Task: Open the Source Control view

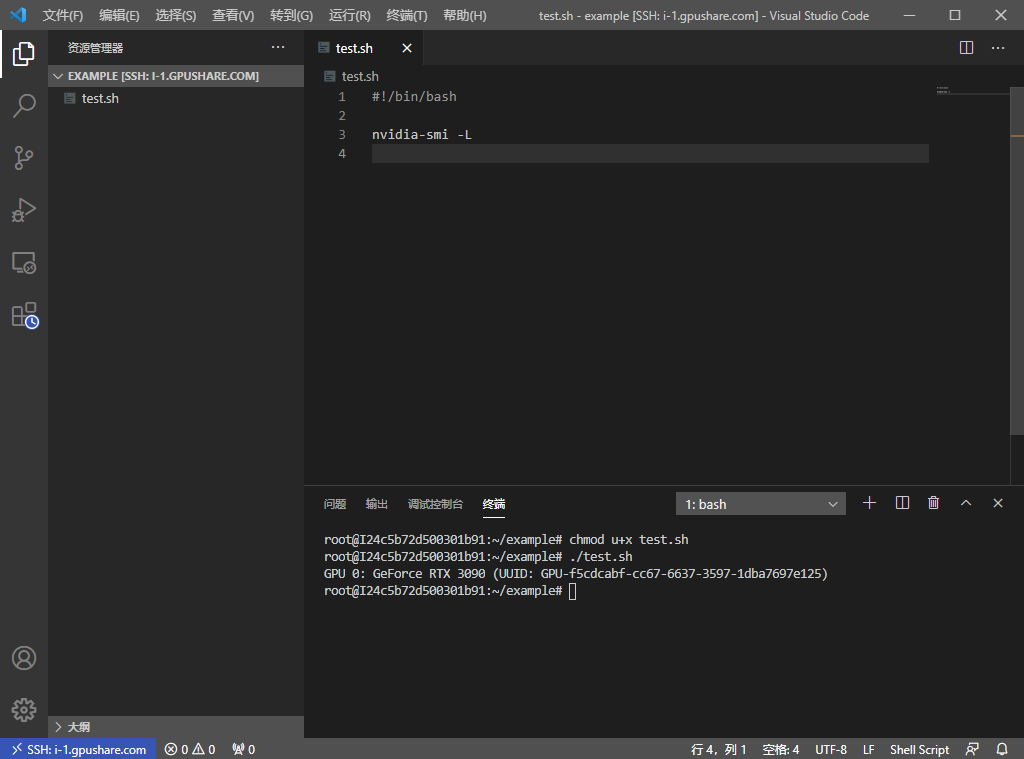Action: 24,157
